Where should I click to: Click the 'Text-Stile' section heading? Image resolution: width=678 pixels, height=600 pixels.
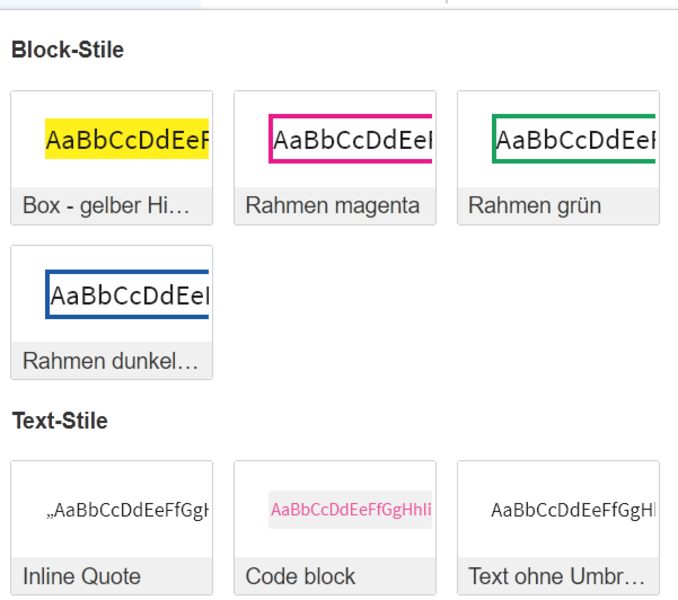tap(60, 421)
